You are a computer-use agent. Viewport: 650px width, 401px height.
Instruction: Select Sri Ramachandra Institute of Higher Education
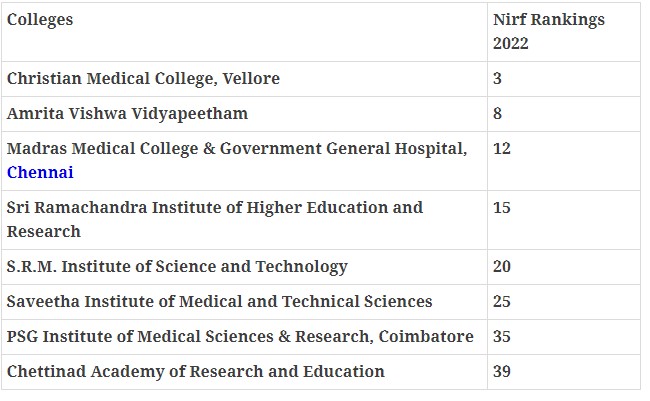[214, 207]
